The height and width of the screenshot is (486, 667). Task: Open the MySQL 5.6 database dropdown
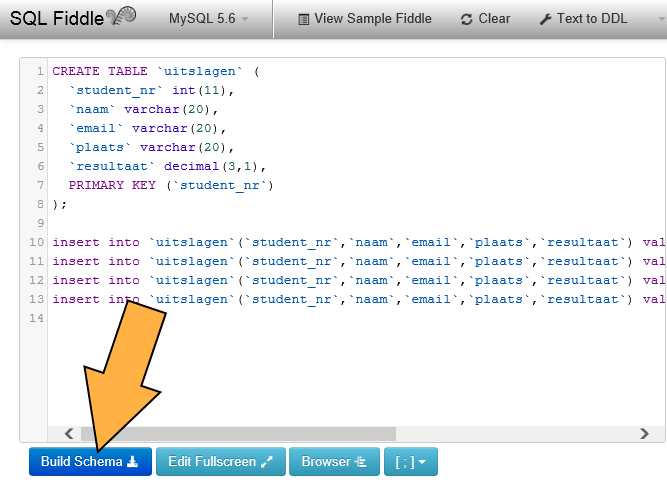[x=208, y=19]
